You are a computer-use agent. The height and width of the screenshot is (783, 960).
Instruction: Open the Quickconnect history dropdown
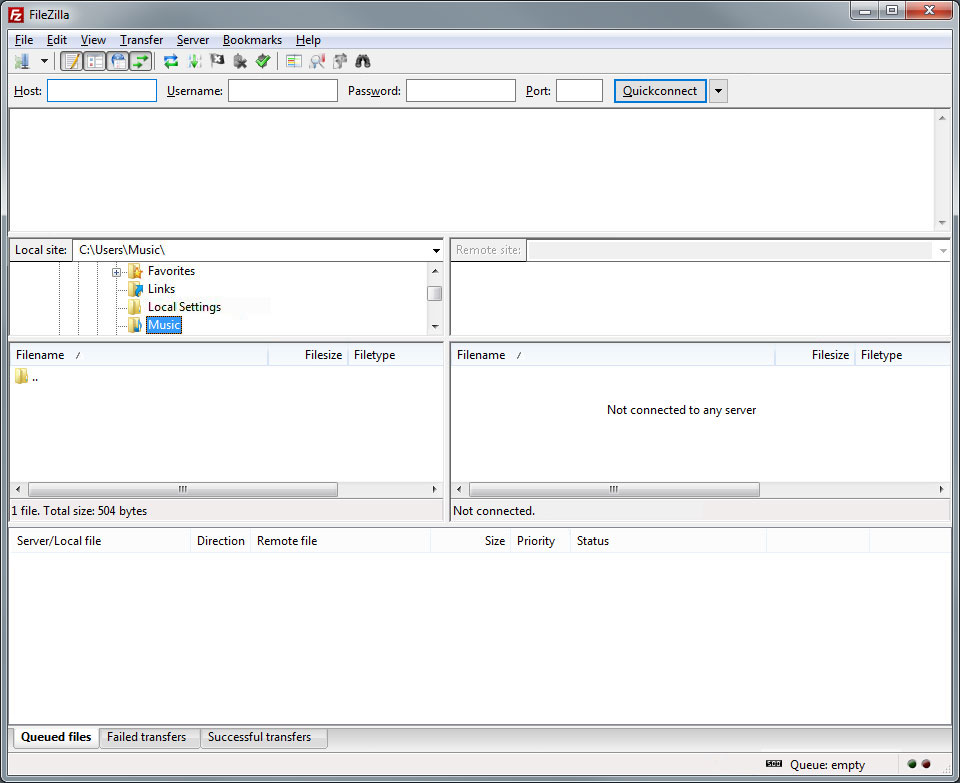718,91
